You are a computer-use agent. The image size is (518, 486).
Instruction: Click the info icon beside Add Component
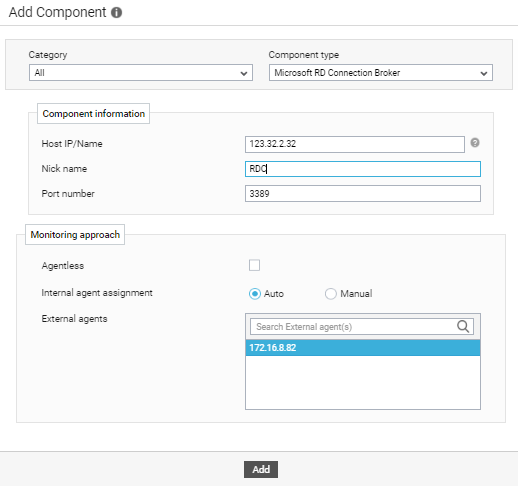click(116, 13)
